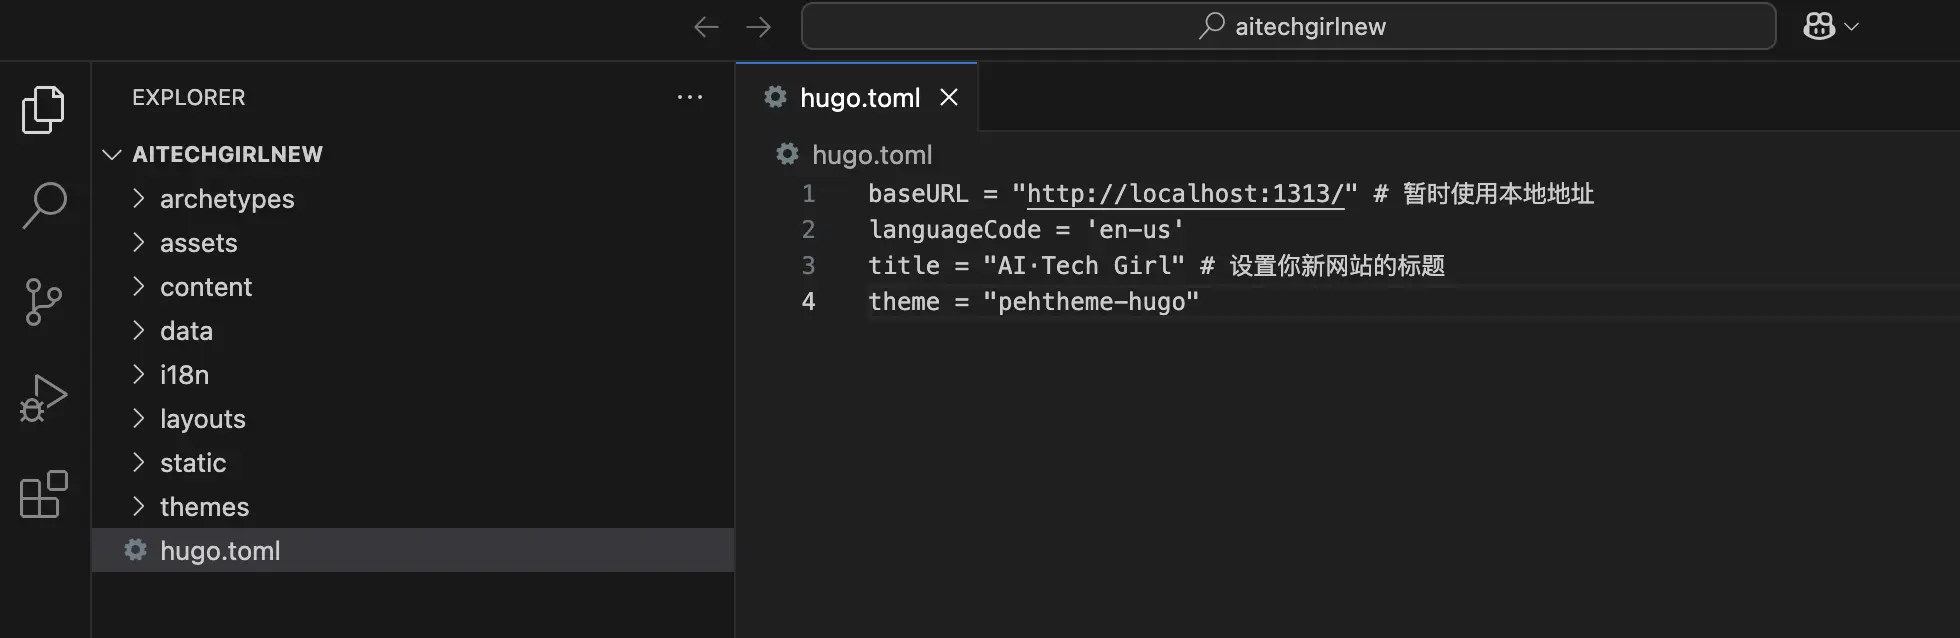Go back with the left arrow
The height and width of the screenshot is (638, 1960).
click(x=706, y=27)
